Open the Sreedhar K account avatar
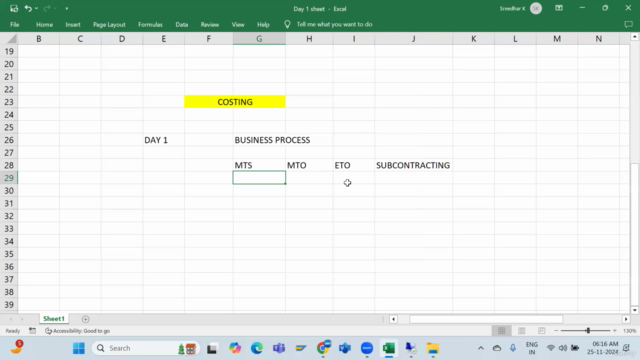Screen dimensions: 640x360 click(536, 9)
